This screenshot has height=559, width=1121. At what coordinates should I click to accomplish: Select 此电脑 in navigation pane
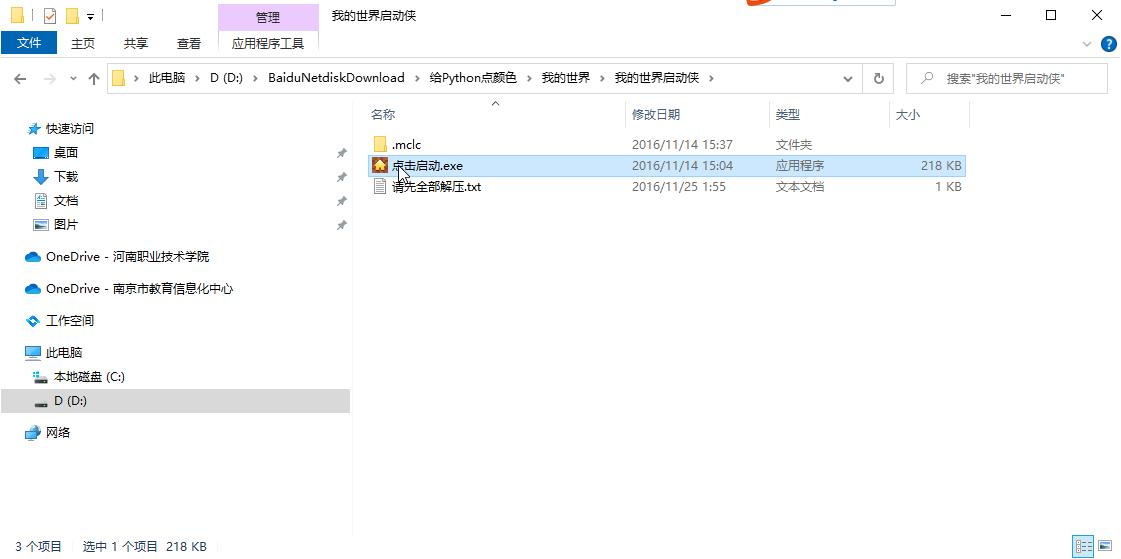[64, 352]
